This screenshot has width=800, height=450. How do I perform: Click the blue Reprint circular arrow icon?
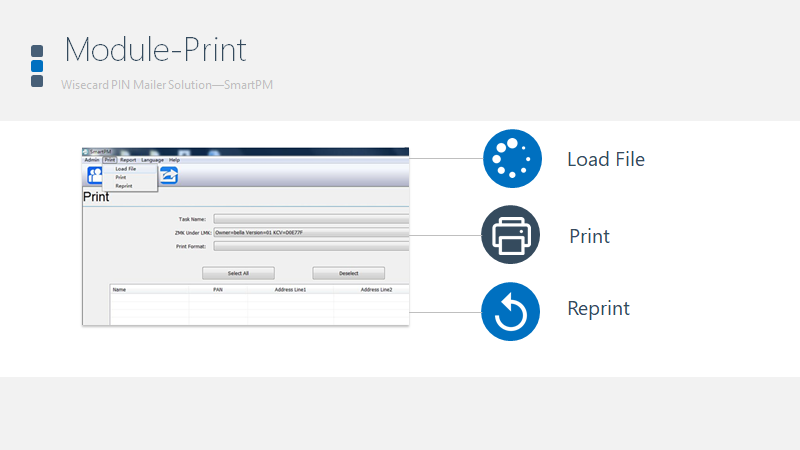(511, 311)
